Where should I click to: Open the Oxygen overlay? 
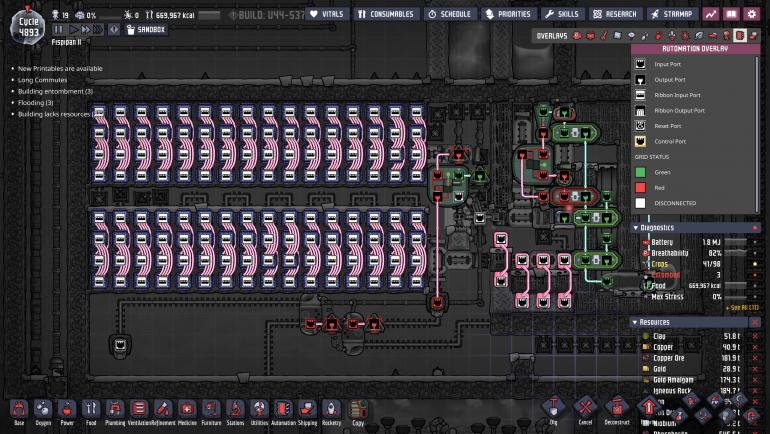point(578,35)
